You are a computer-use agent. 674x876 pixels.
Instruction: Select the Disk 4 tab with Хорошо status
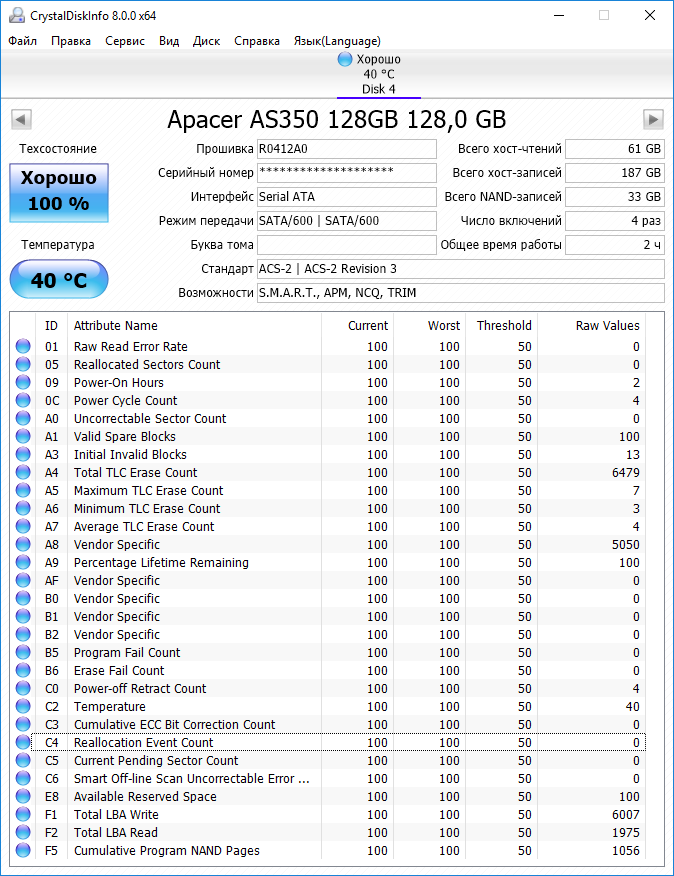pos(378,74)
